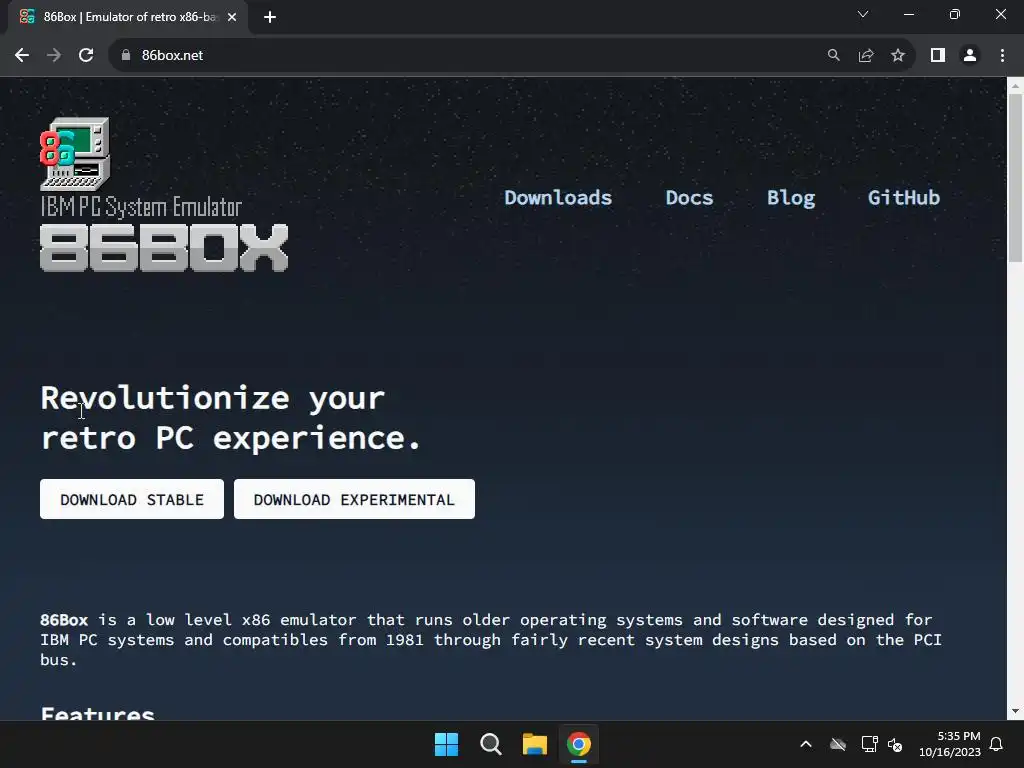This screenshot has width=1024, height=768.
Task: Open a new tab with plus button
Action: point(270,17)
